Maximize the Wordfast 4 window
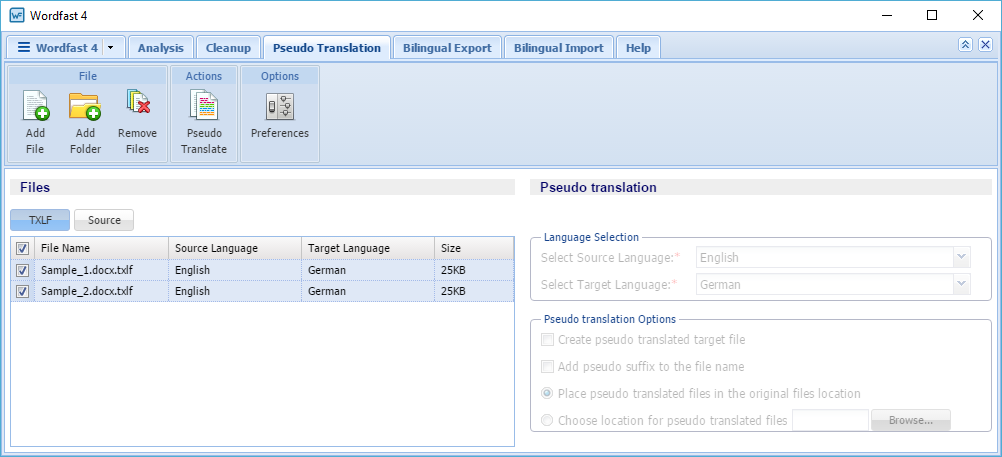Screen dimensions: 1002x457 point(932,15)
